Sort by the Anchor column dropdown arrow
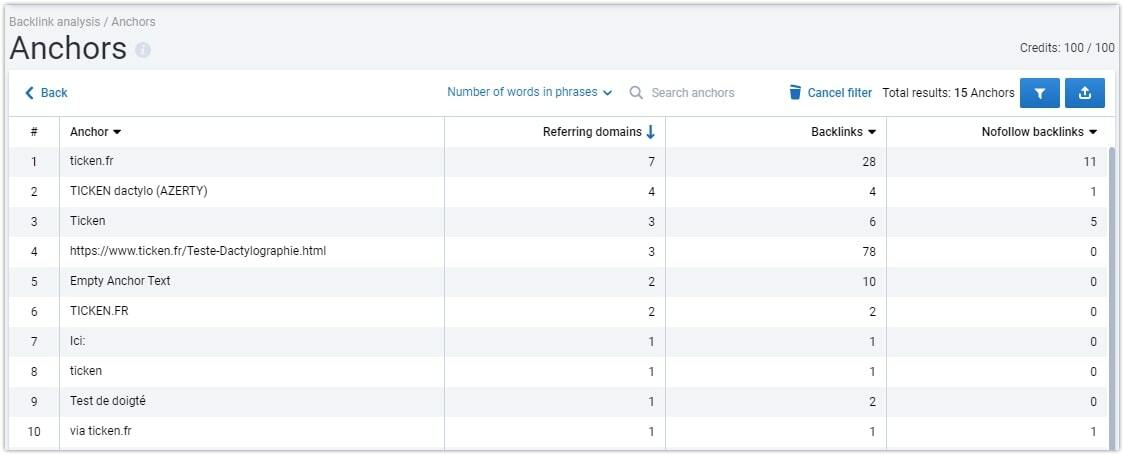This screenshot has width=1124, height=455. click(117, 132)
